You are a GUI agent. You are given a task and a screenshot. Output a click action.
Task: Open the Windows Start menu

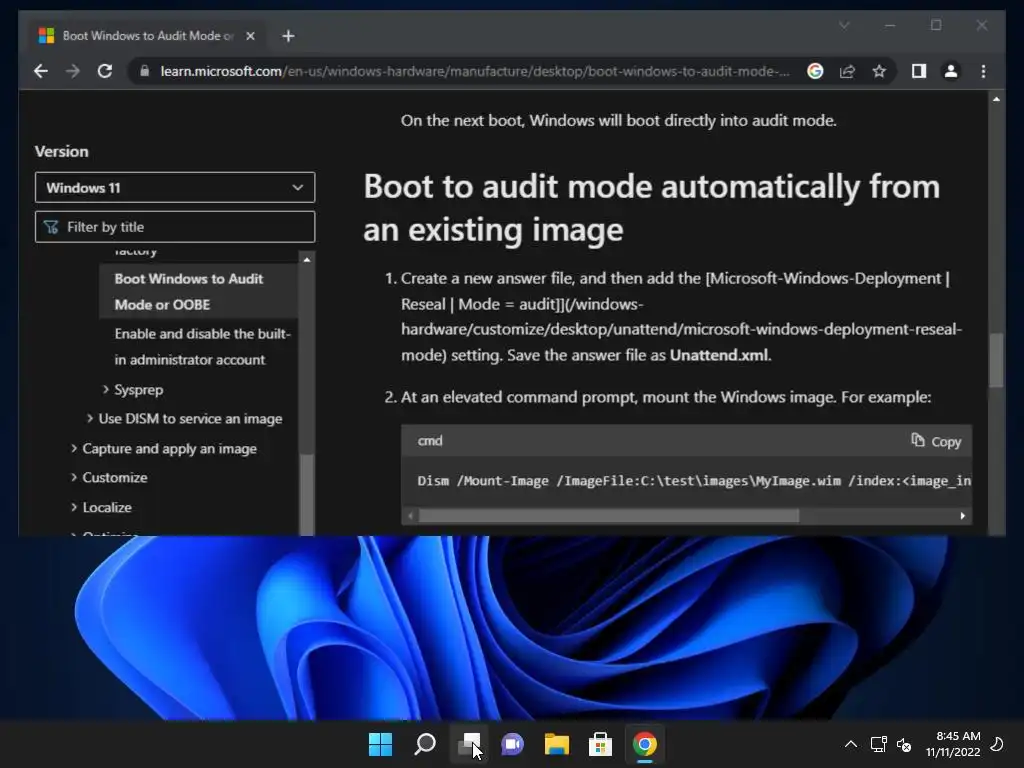pyautogui.click(x=380, y=744)
